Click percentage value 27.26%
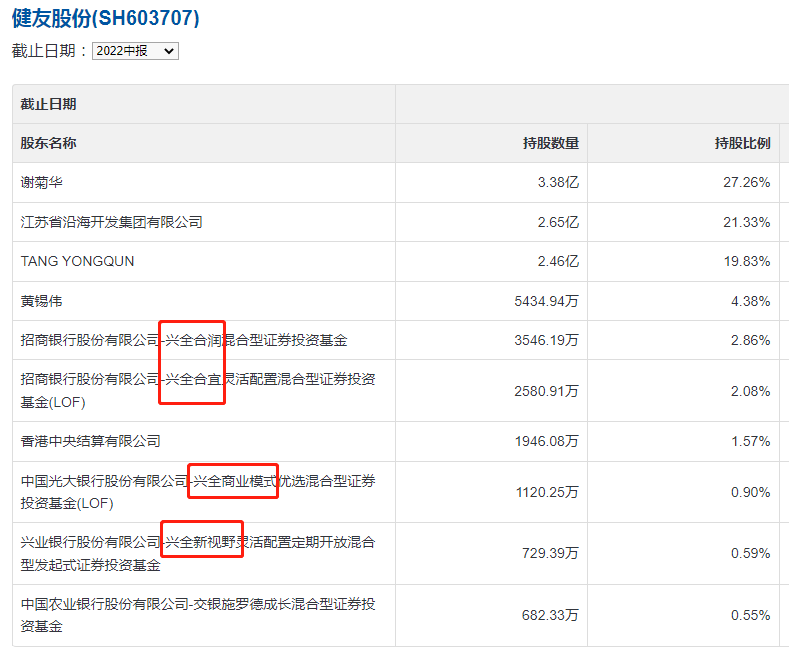This screenshot has width=789, height=659. coord(747,182)
